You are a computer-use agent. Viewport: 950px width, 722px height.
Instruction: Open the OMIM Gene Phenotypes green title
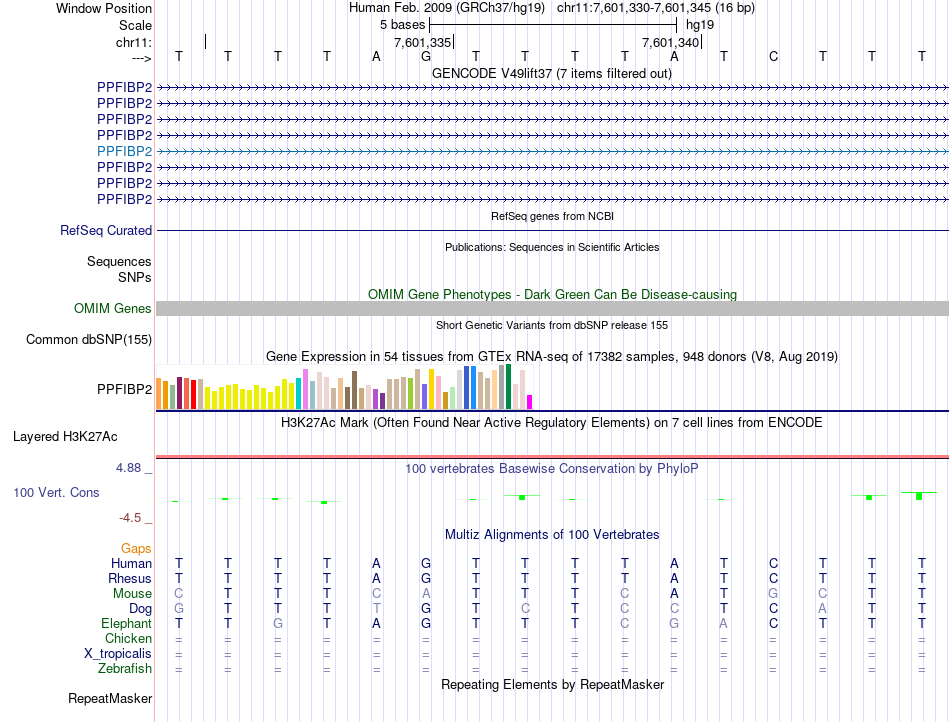point(552,294)
